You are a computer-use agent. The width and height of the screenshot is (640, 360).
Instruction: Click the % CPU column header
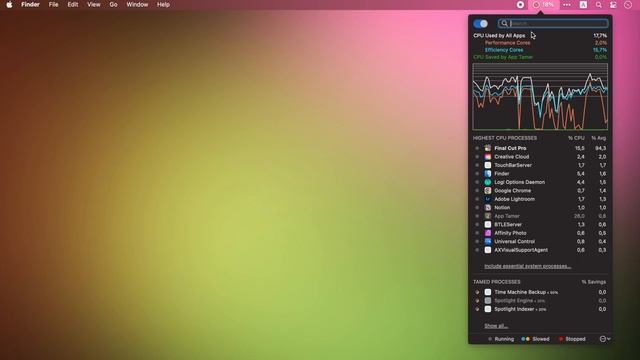point(576,138)
